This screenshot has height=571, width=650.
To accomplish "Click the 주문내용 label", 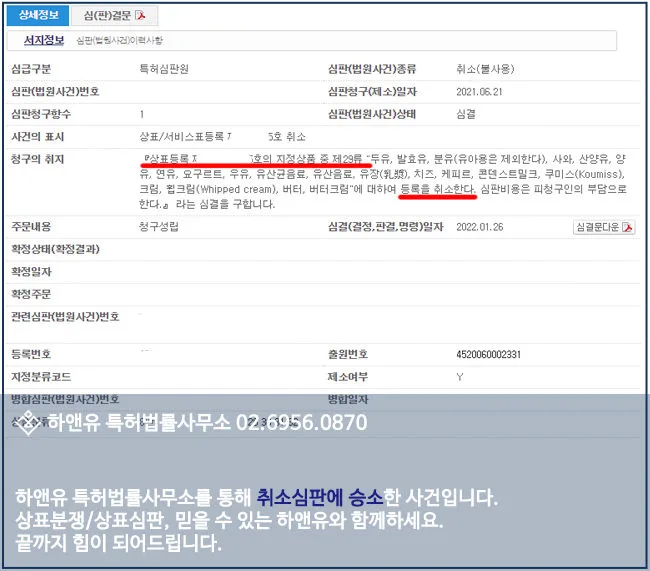I will point(31,227).
